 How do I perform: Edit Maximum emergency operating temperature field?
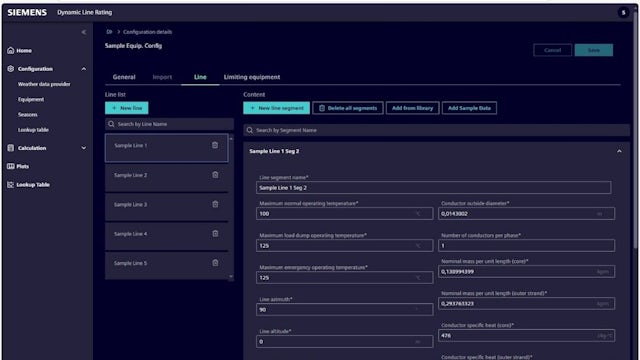point(344,278)
